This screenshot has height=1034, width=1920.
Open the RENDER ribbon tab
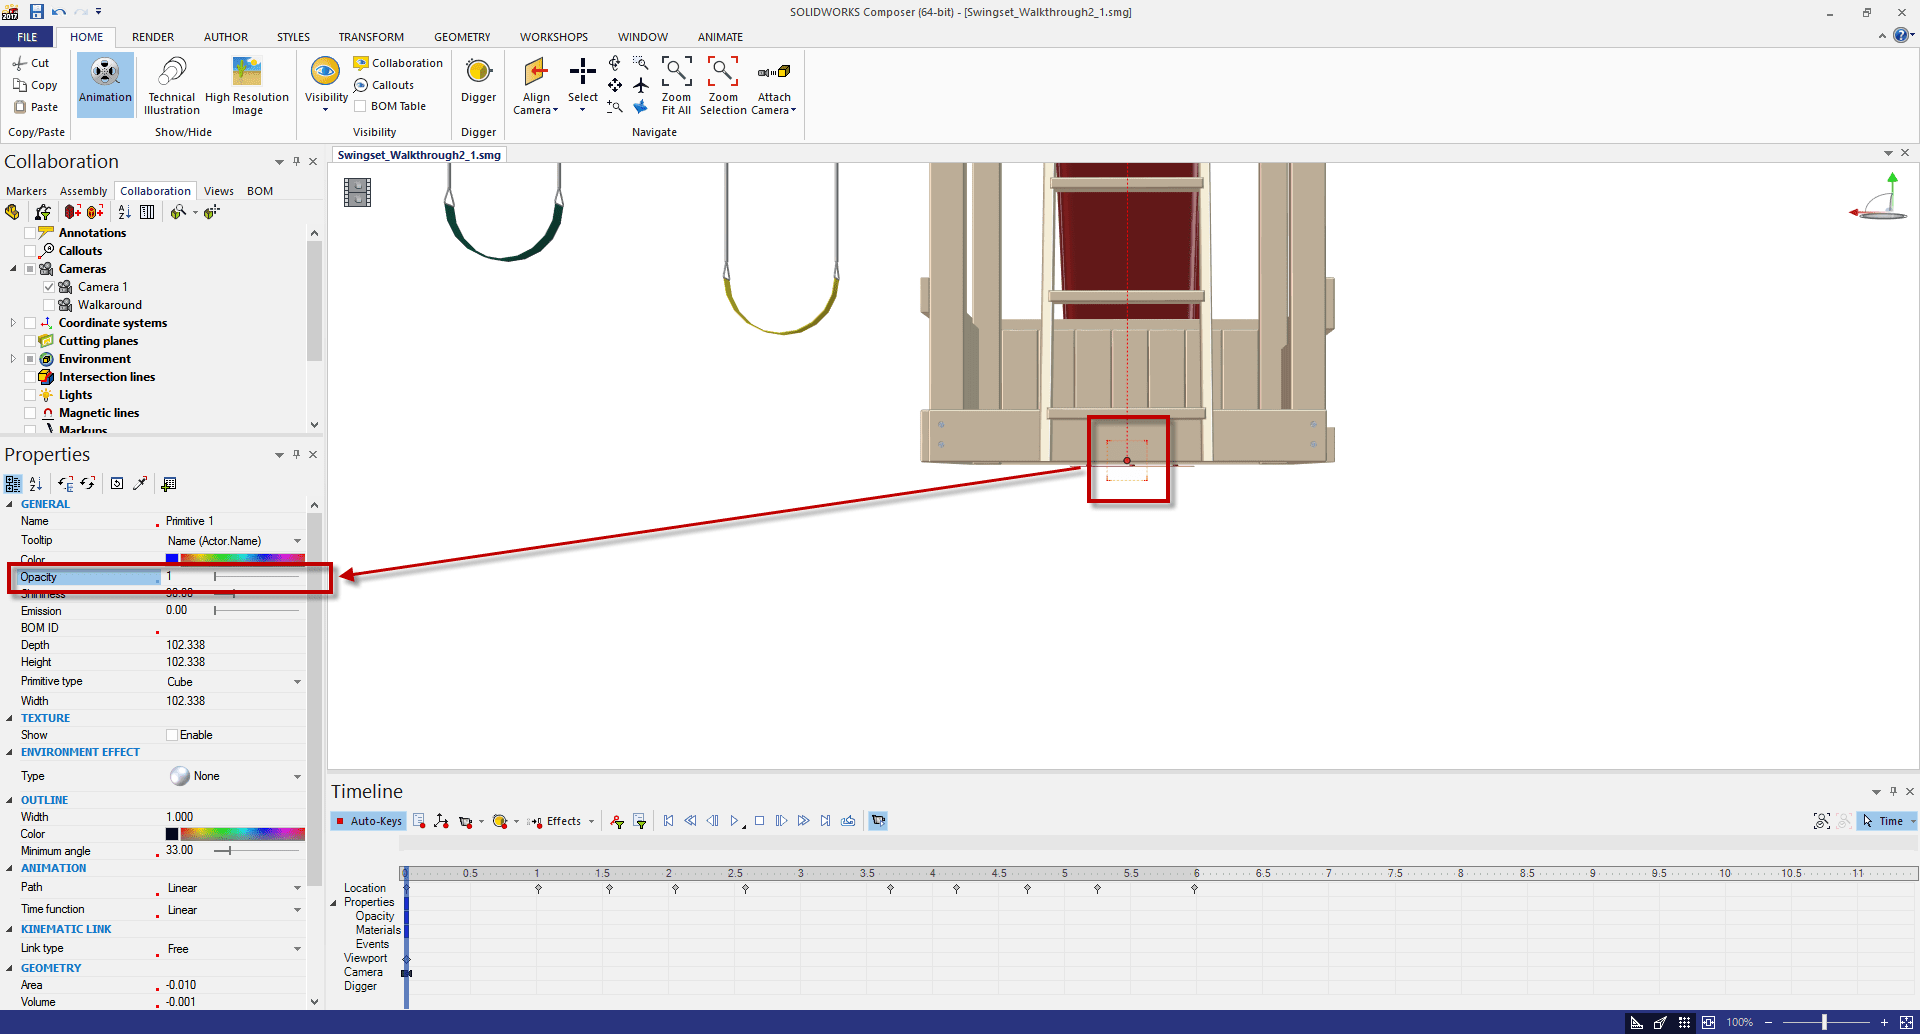(153, 37)
